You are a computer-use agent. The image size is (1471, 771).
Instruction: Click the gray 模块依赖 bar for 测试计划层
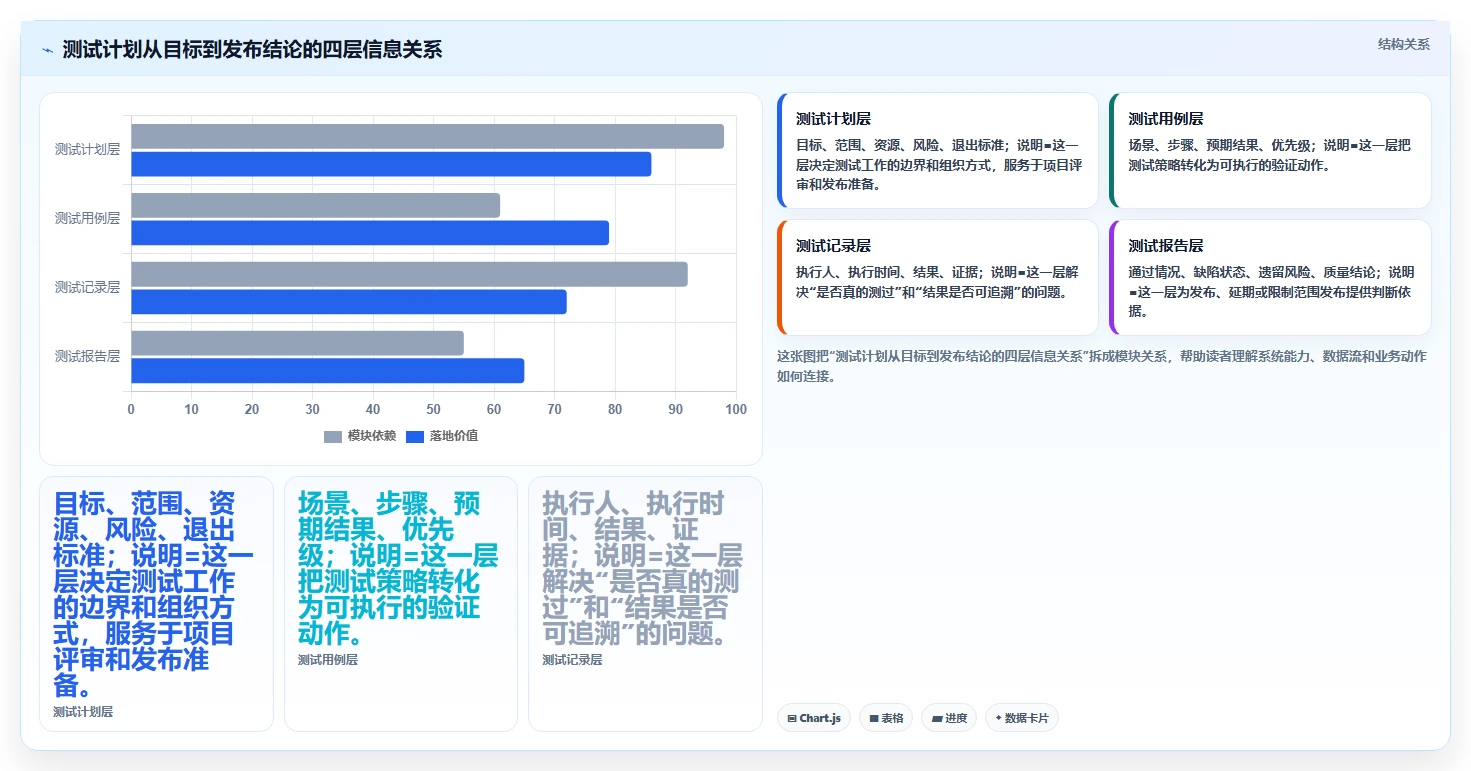(x=427, y=136)
